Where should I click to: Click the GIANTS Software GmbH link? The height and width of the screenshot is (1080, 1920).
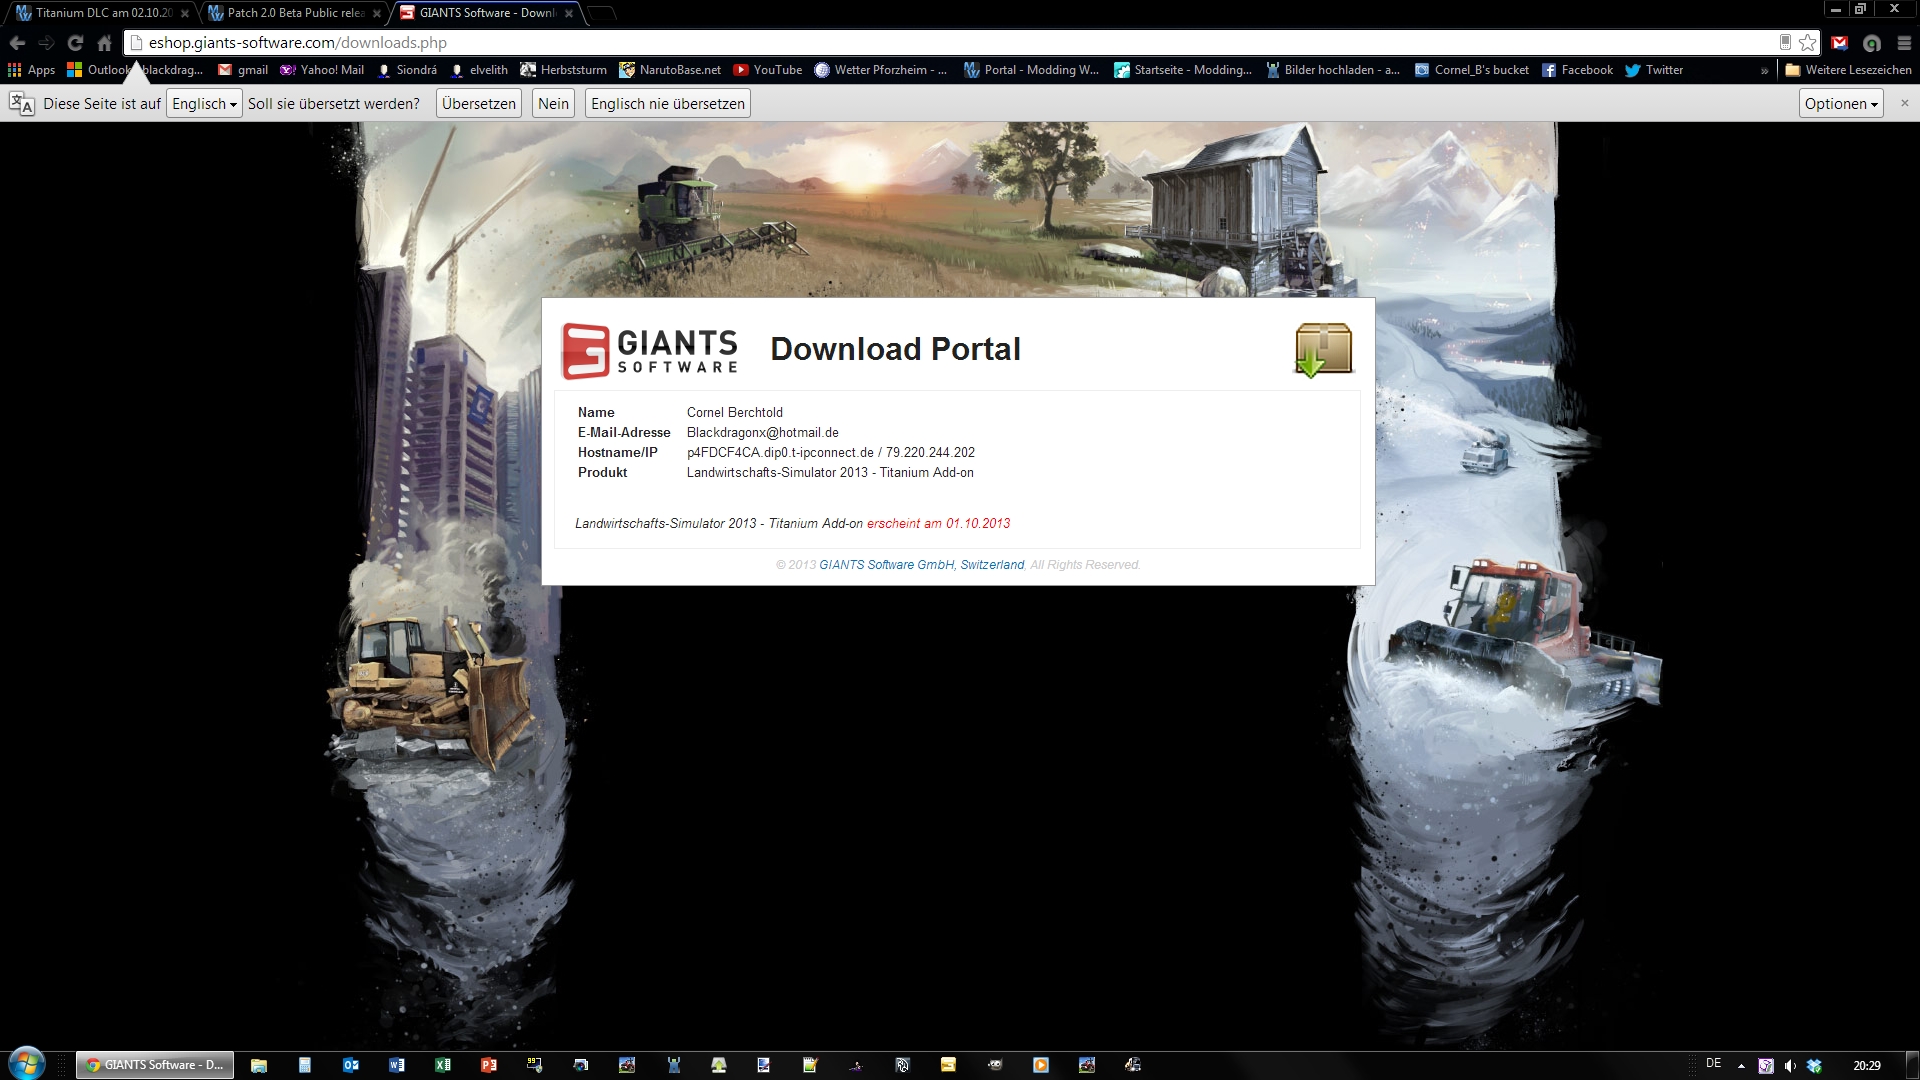tap(886, 565)
